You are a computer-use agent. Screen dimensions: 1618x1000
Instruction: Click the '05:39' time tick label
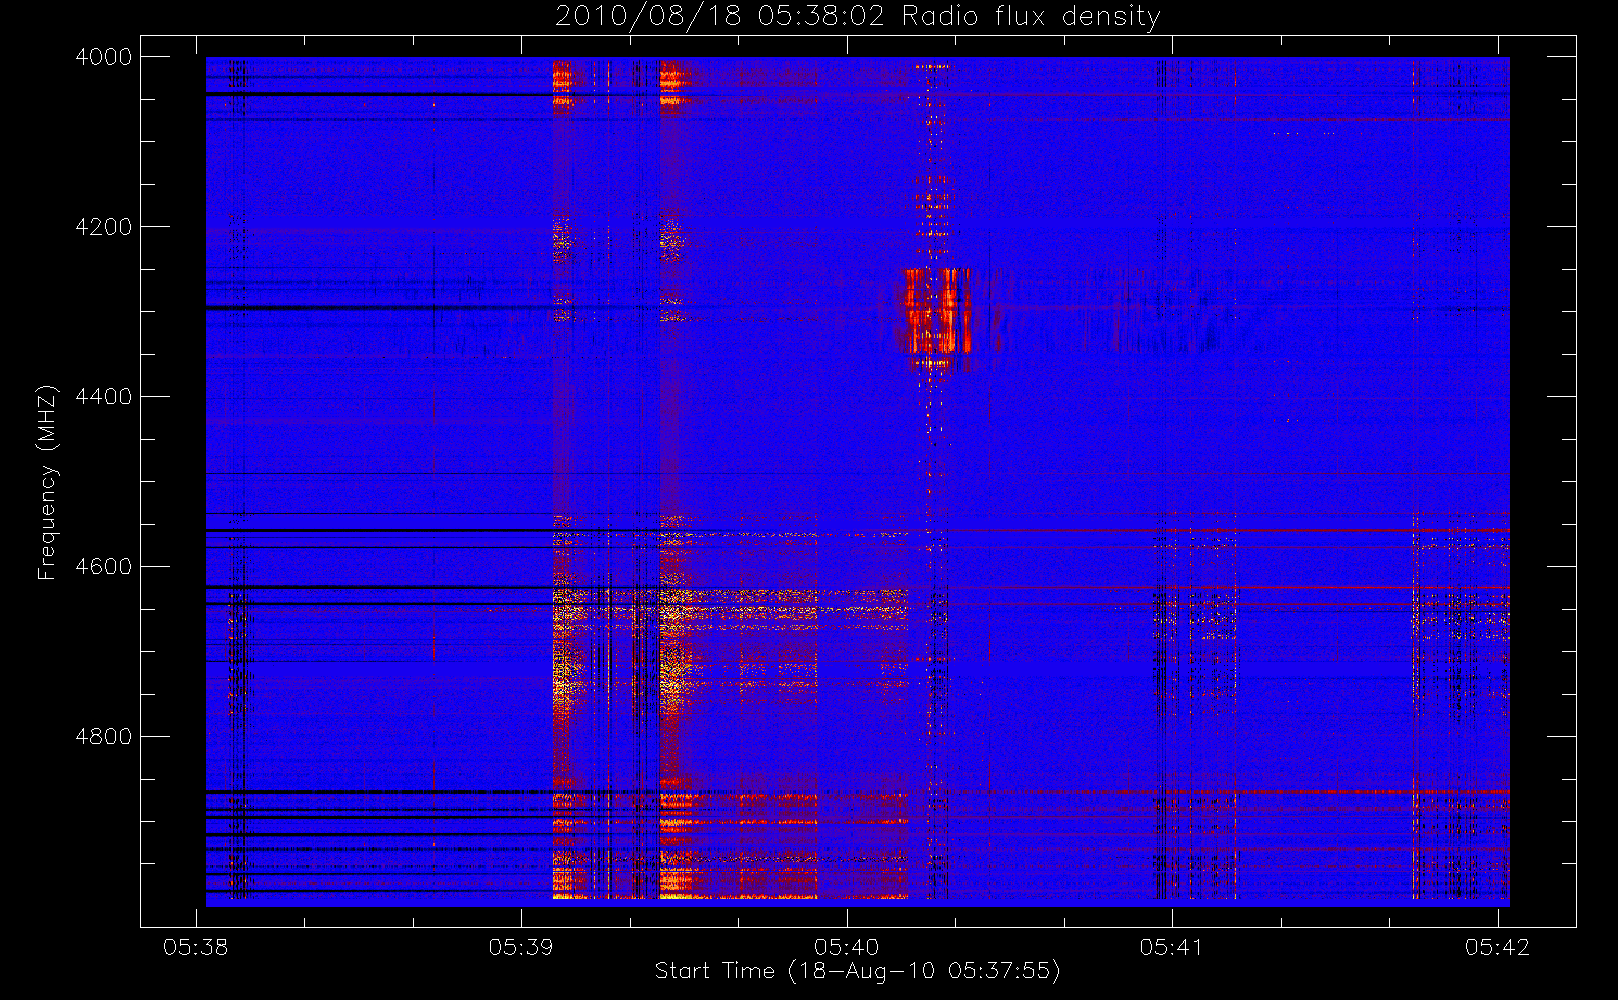(x=521, y=947)
